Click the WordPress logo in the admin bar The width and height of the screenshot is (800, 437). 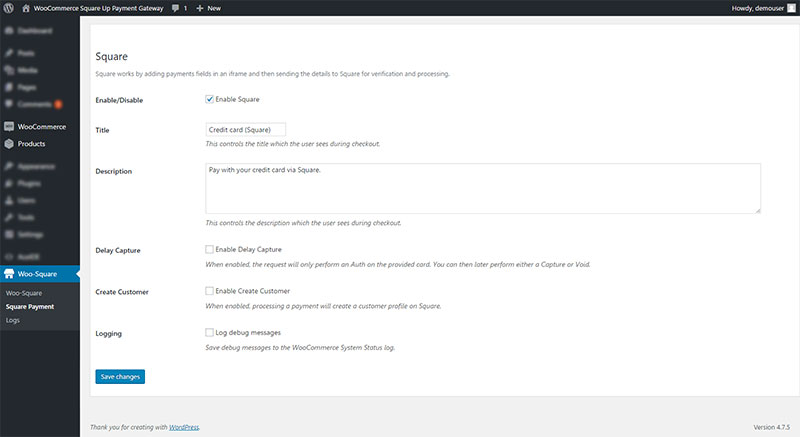tap(9, 8)
